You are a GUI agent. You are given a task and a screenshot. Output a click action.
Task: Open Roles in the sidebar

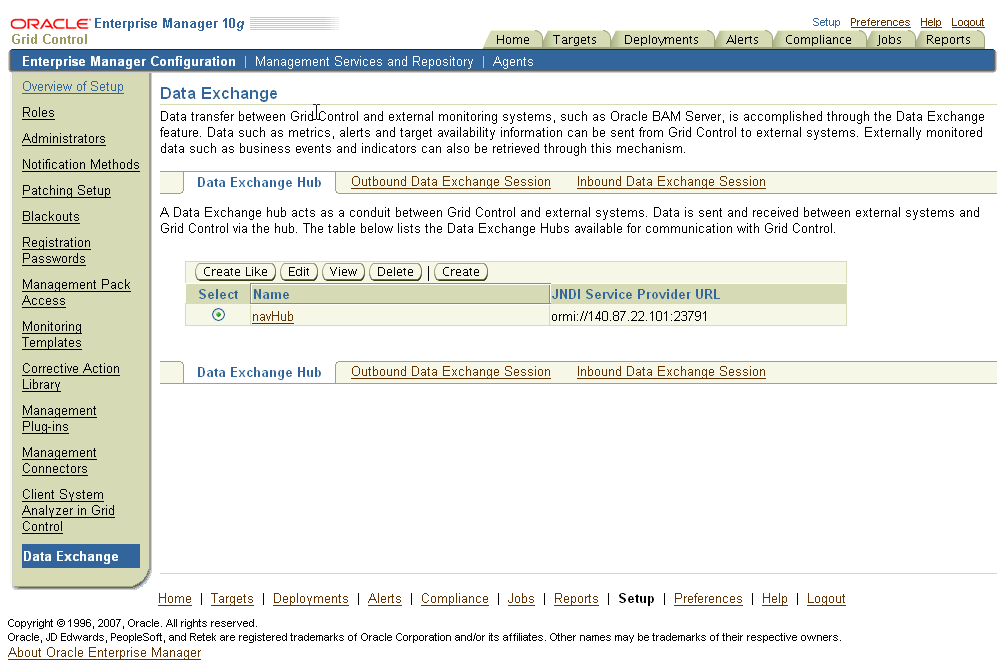click(38, 113)
